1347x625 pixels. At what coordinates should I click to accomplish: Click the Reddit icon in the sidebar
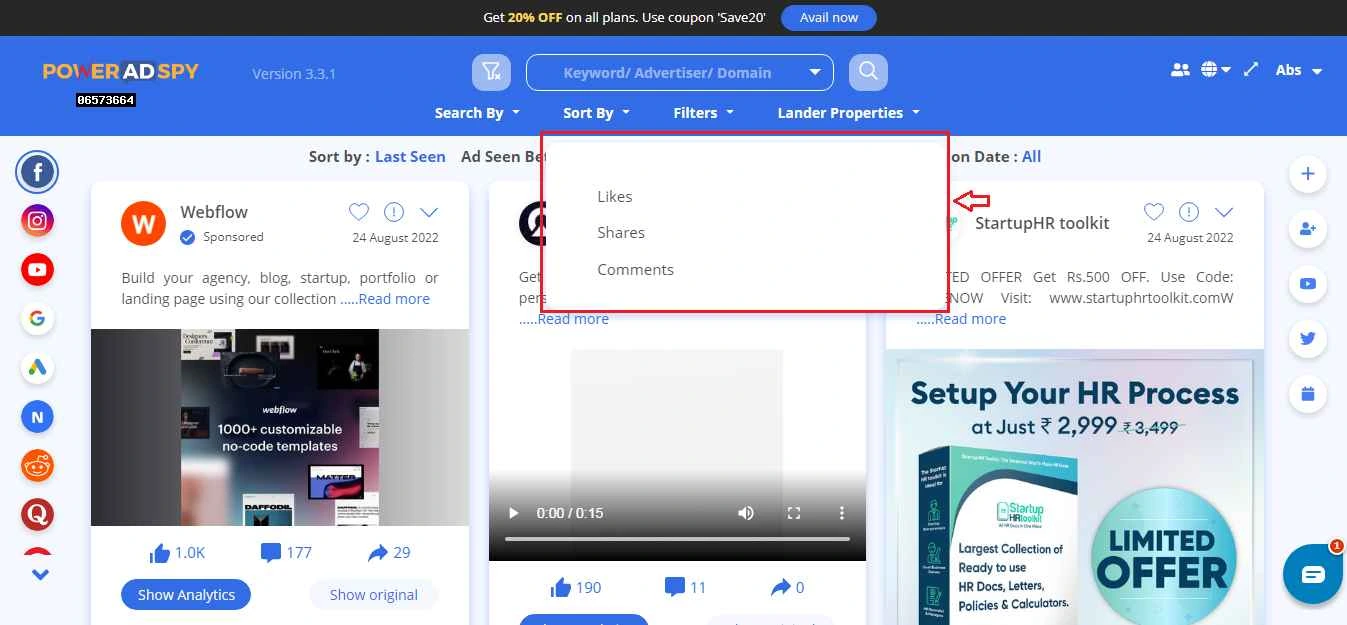(37, 465)
